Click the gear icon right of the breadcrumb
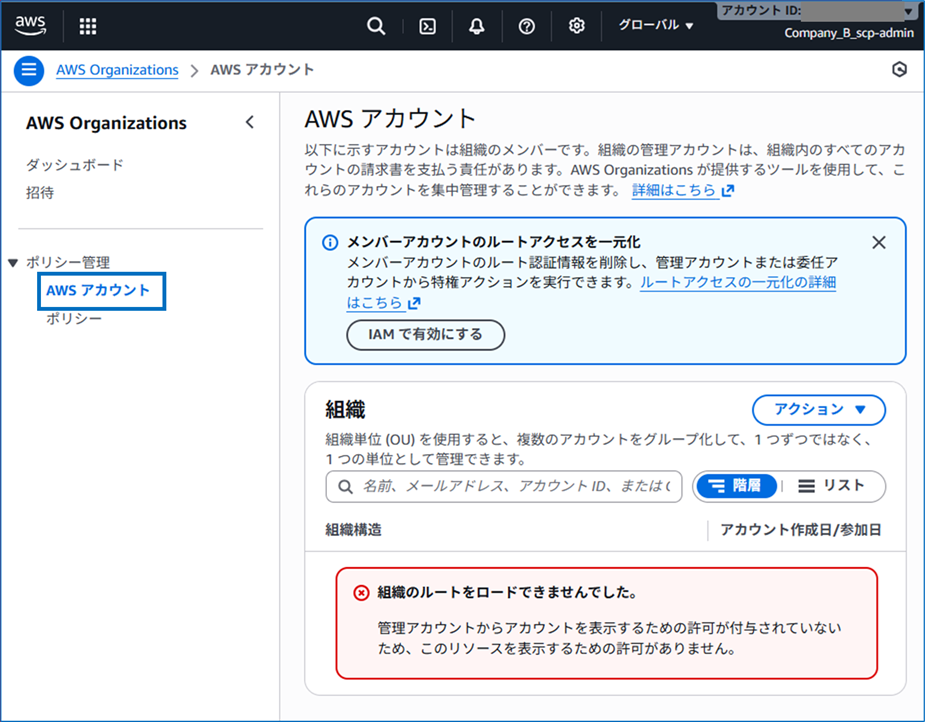The height and width of the screenshot is (722, 925). [898, 70]
